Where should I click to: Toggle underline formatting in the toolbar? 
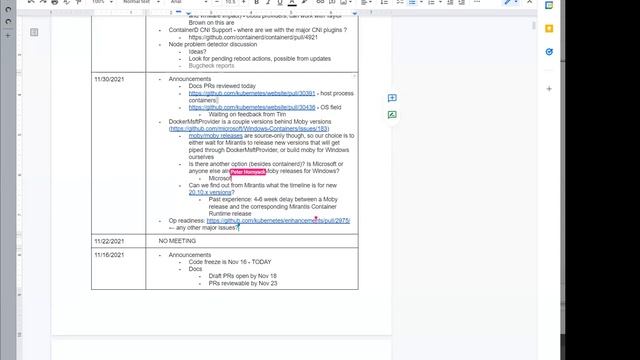coord(280,2)
